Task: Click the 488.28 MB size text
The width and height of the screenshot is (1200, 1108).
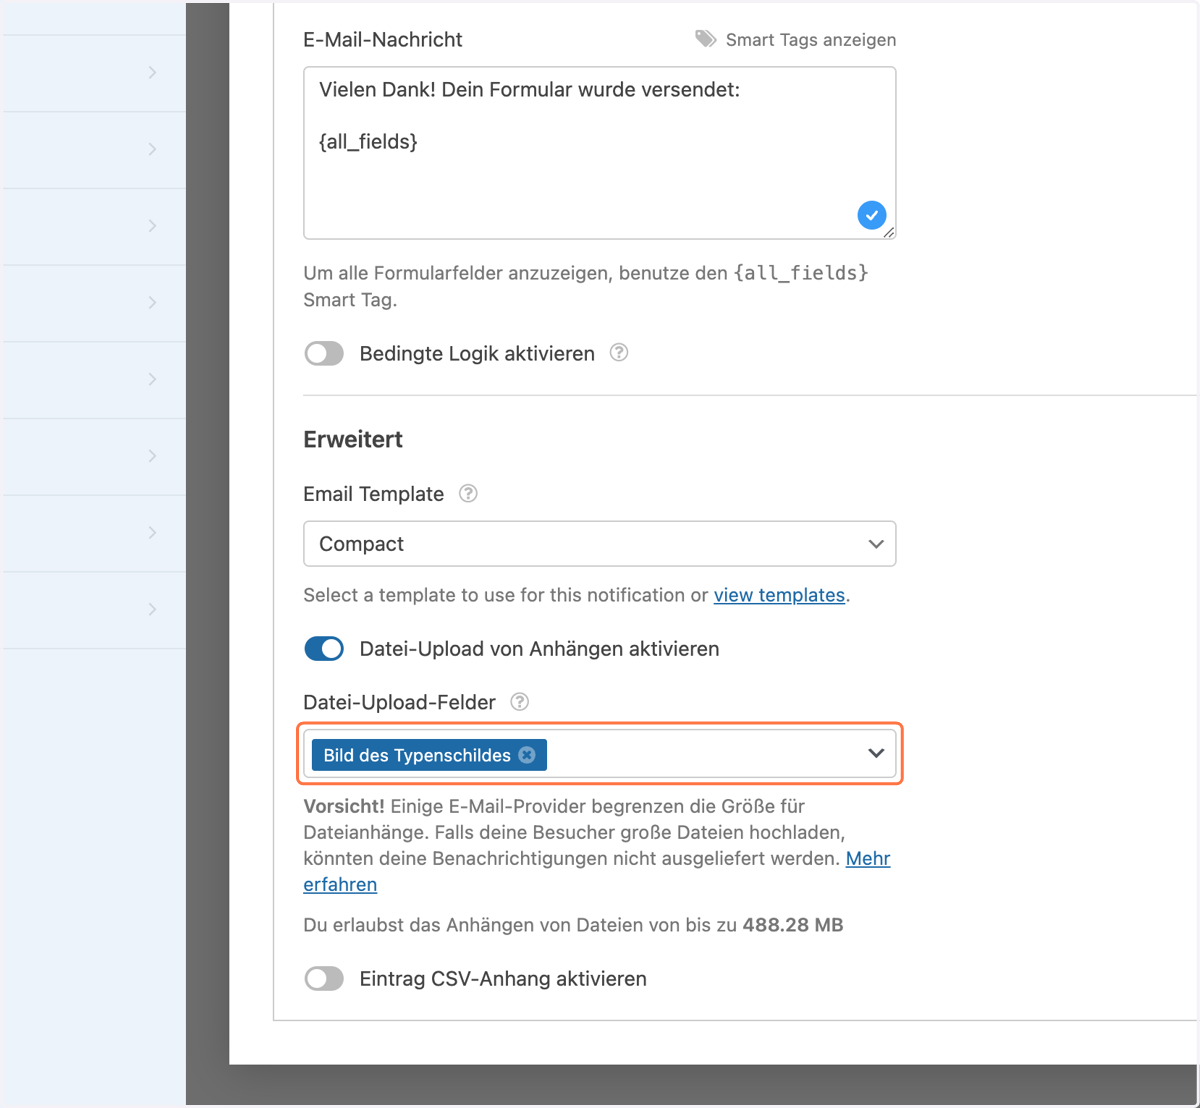Action: coord(793,925)
